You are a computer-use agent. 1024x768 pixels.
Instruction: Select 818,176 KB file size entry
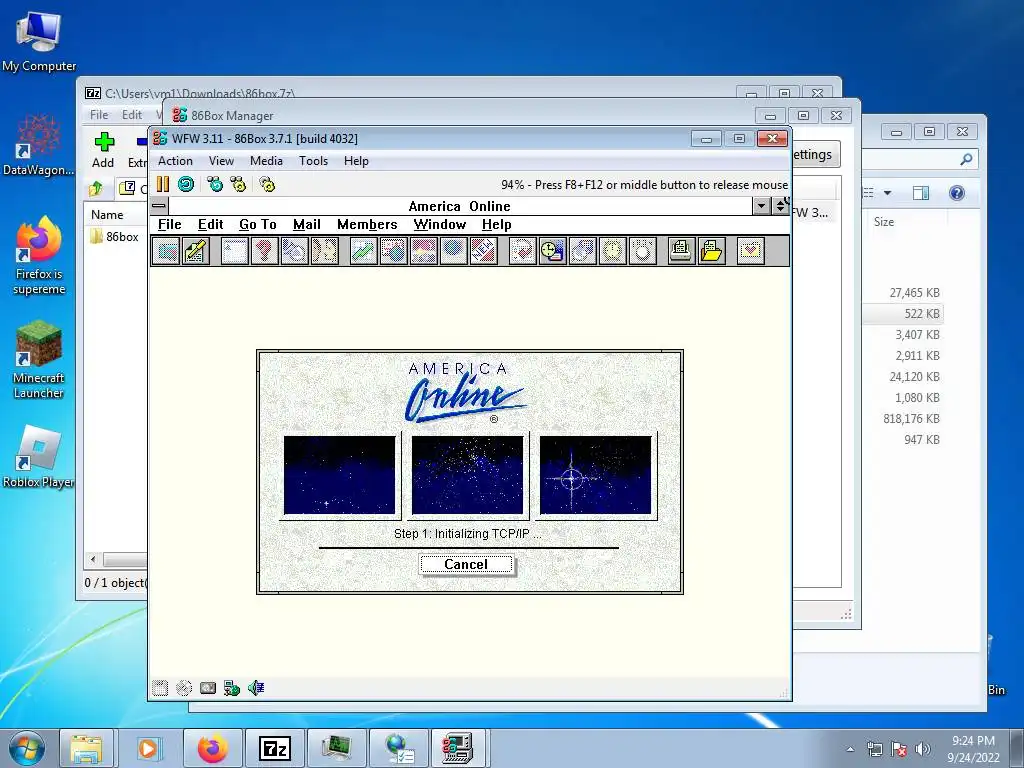pos(911,419)
